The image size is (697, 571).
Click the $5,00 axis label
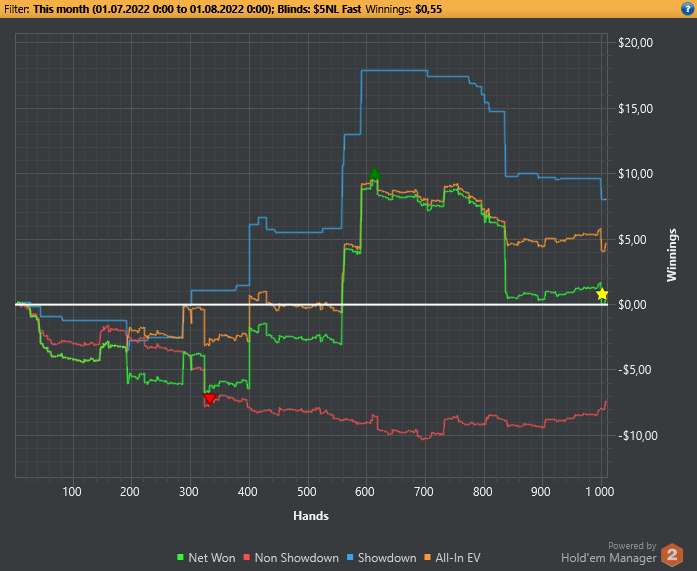633,240
